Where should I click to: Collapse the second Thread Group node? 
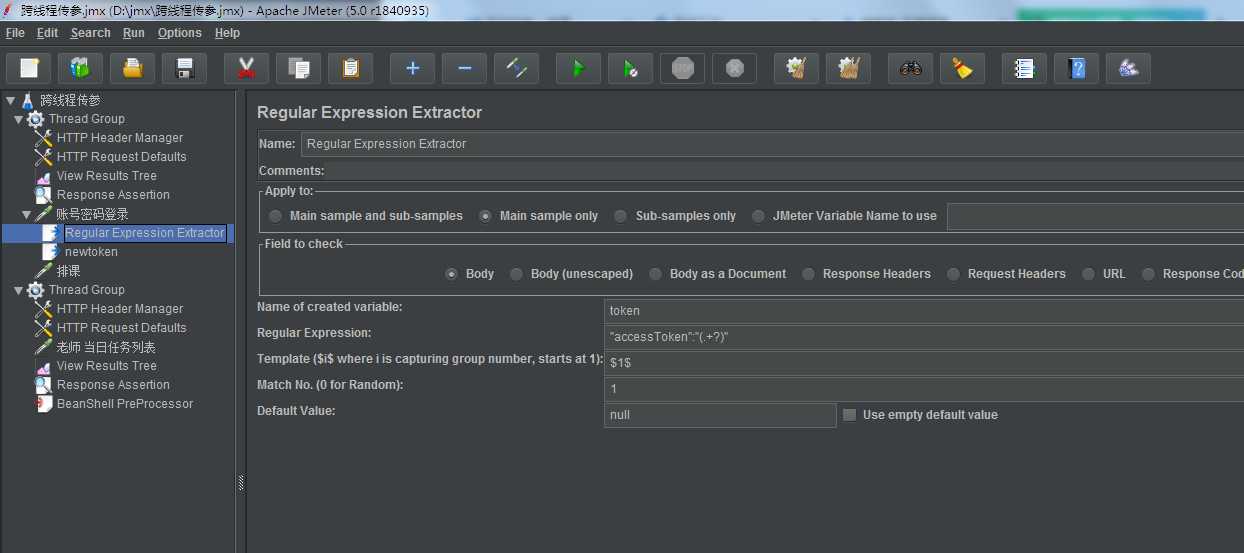18,290
